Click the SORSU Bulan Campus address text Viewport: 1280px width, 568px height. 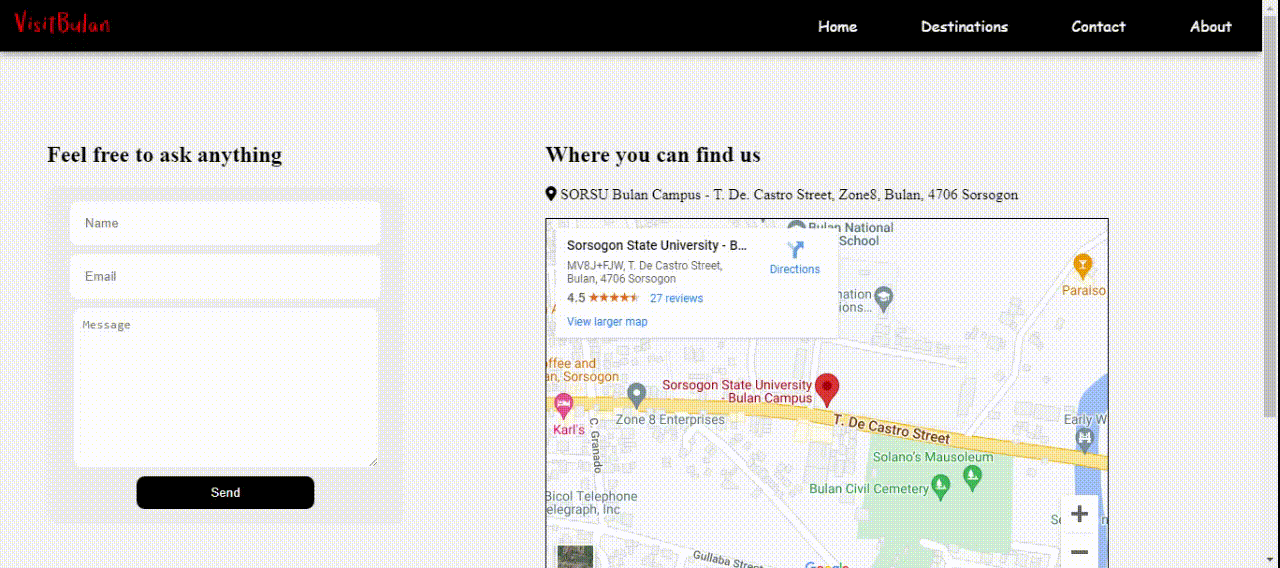(x=789, y=194)
